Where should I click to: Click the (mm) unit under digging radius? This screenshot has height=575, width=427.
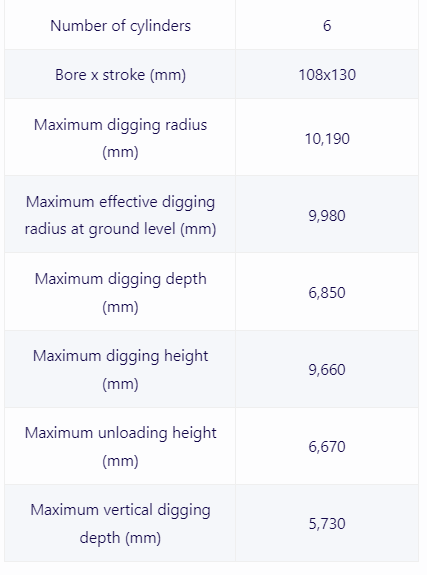(x=120, y=152)
